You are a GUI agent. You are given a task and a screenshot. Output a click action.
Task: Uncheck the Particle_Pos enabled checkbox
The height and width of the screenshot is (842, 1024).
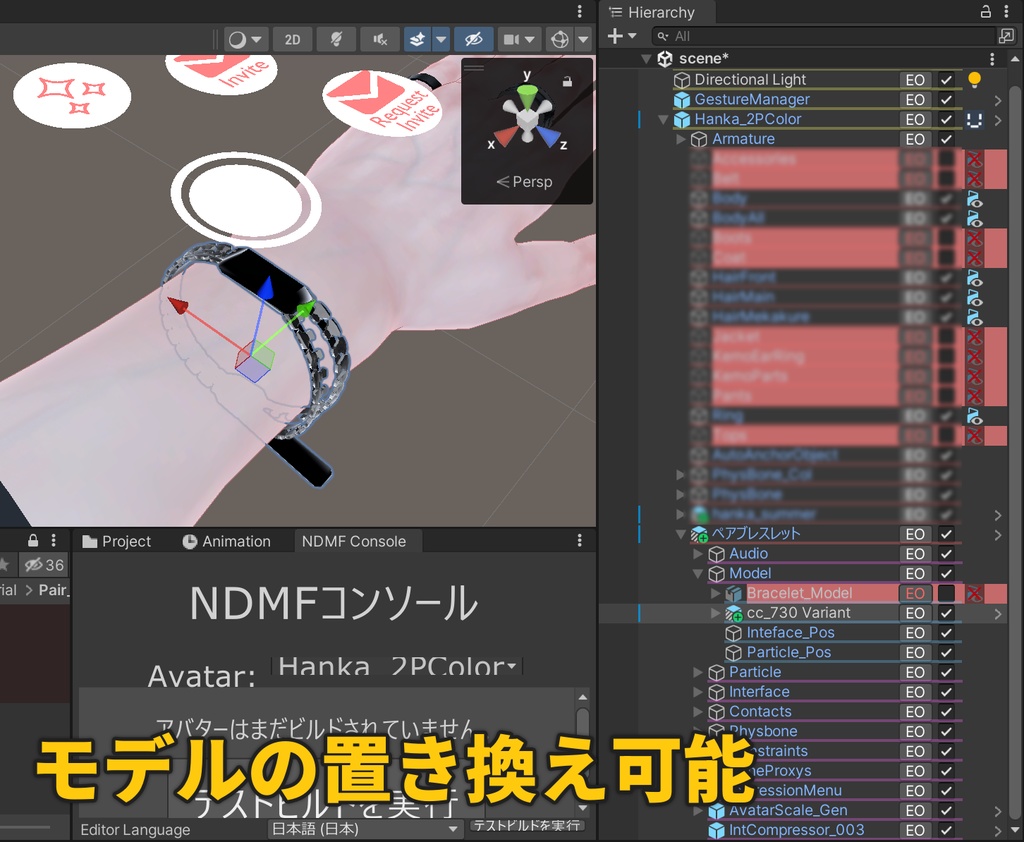tap(945, 651)
